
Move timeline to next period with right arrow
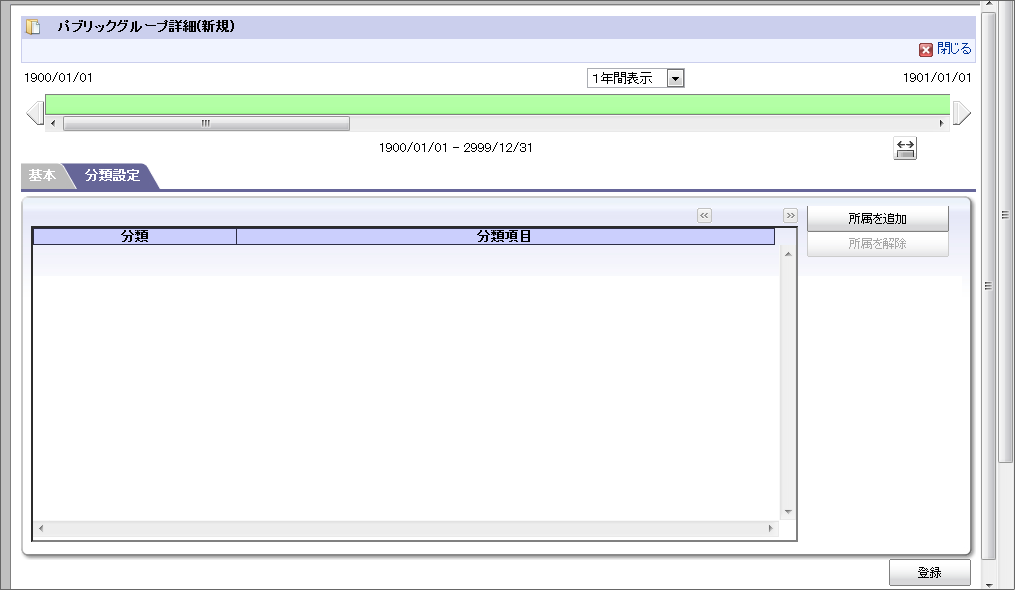(x=961, y=113)
